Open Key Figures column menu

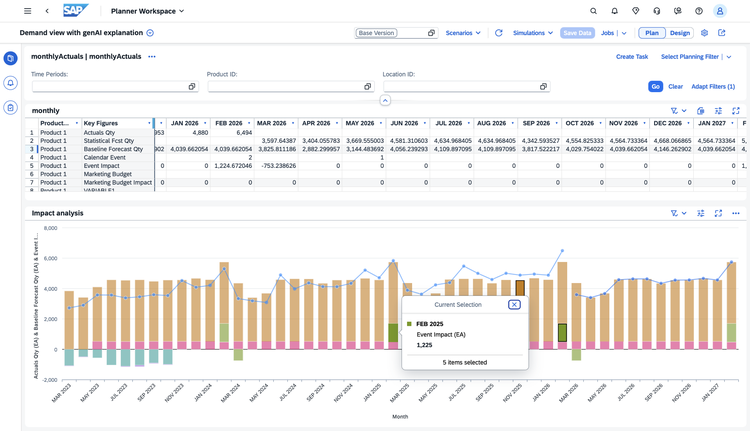(149, 123)
